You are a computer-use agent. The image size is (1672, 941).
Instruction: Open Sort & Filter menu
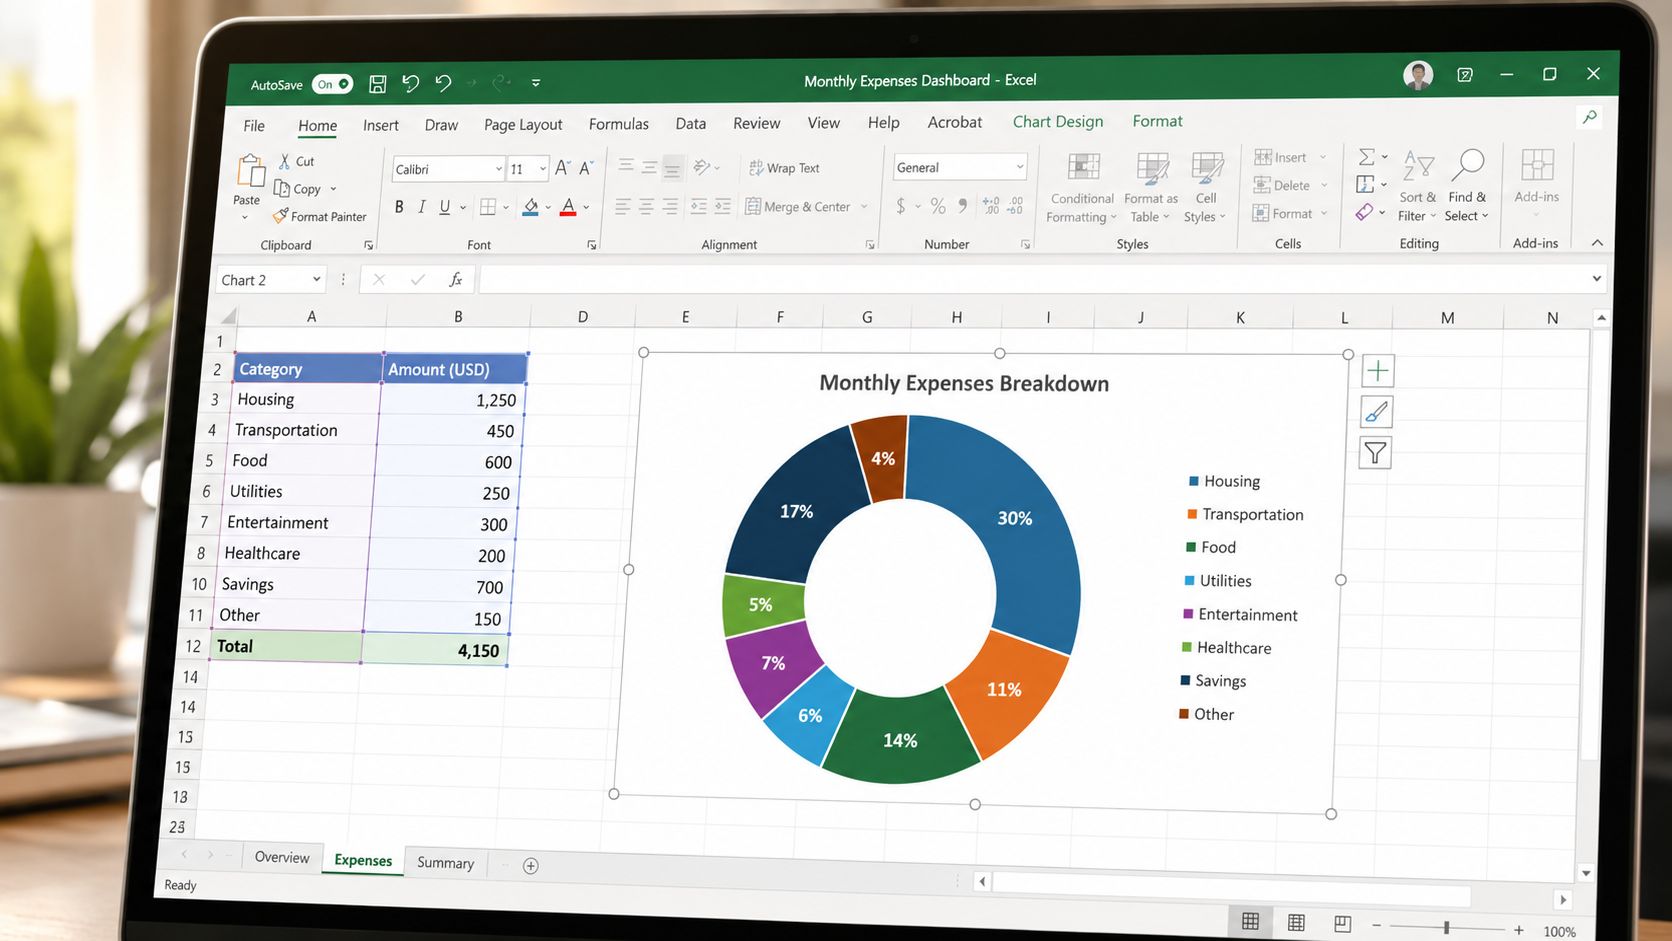[x=1418, y=186]
